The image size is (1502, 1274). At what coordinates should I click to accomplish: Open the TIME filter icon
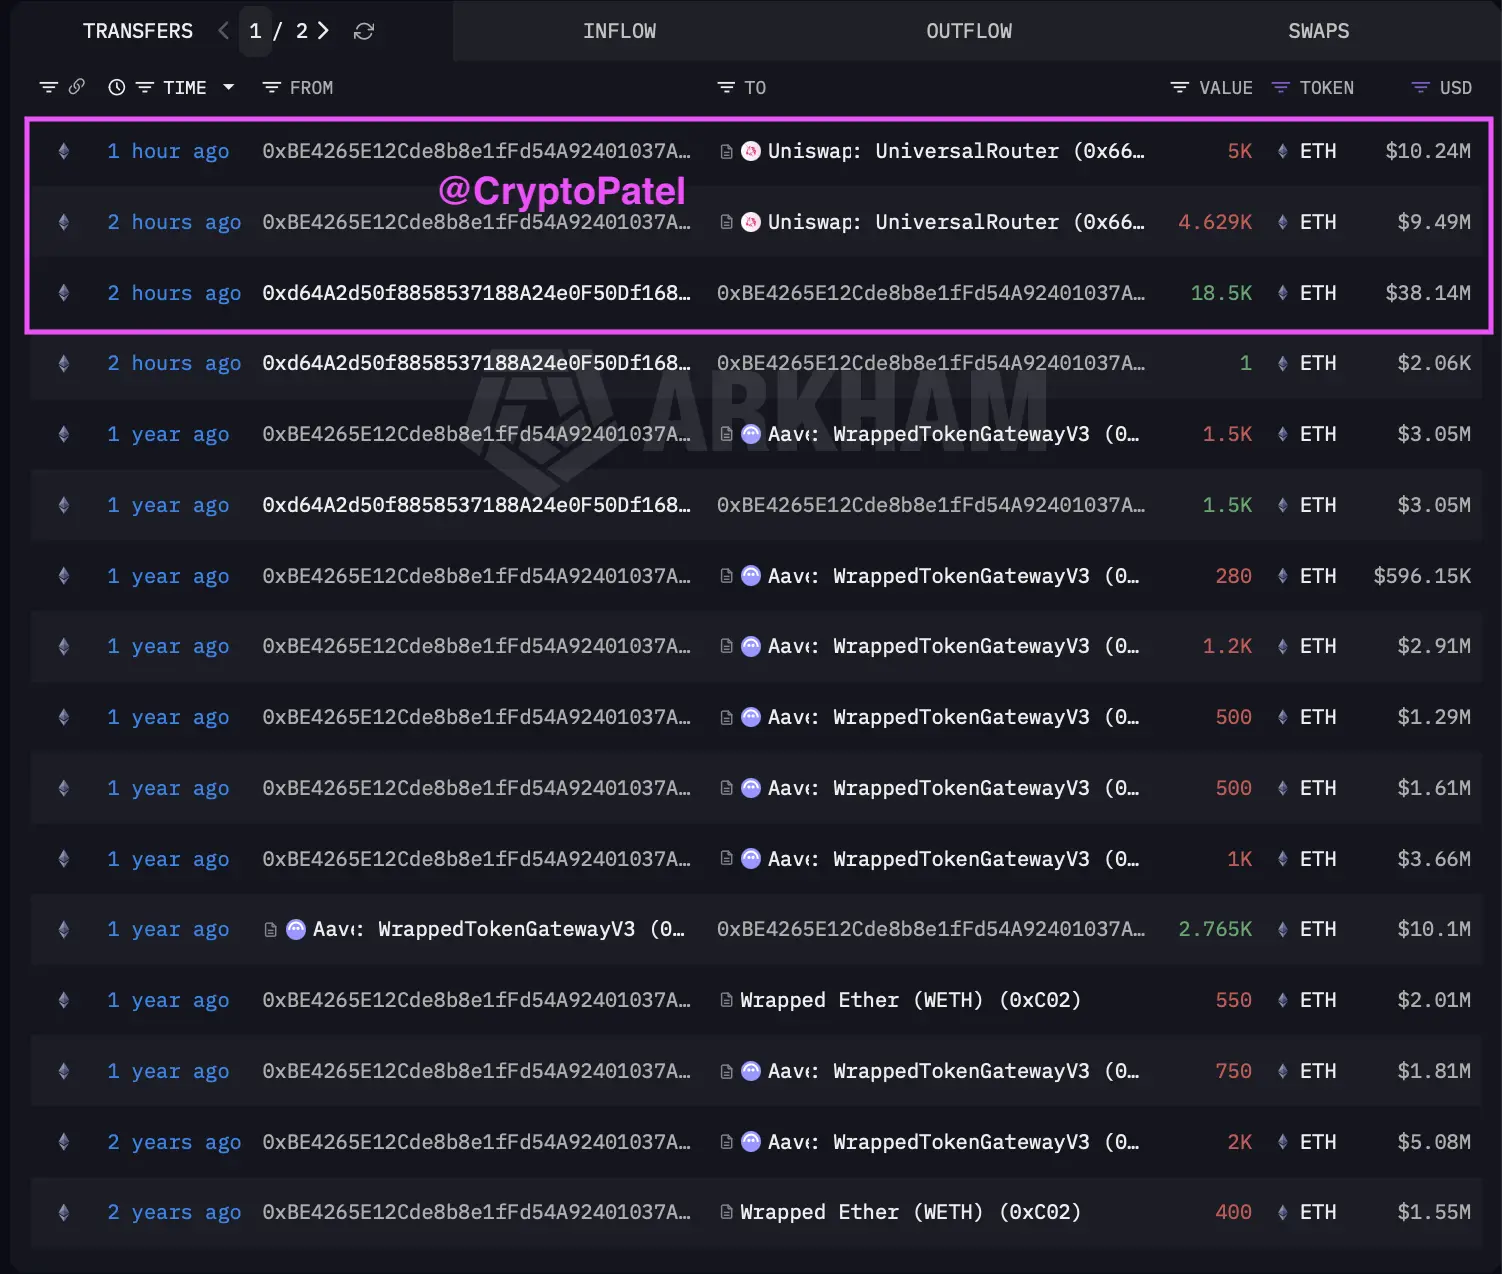point(145,88)
